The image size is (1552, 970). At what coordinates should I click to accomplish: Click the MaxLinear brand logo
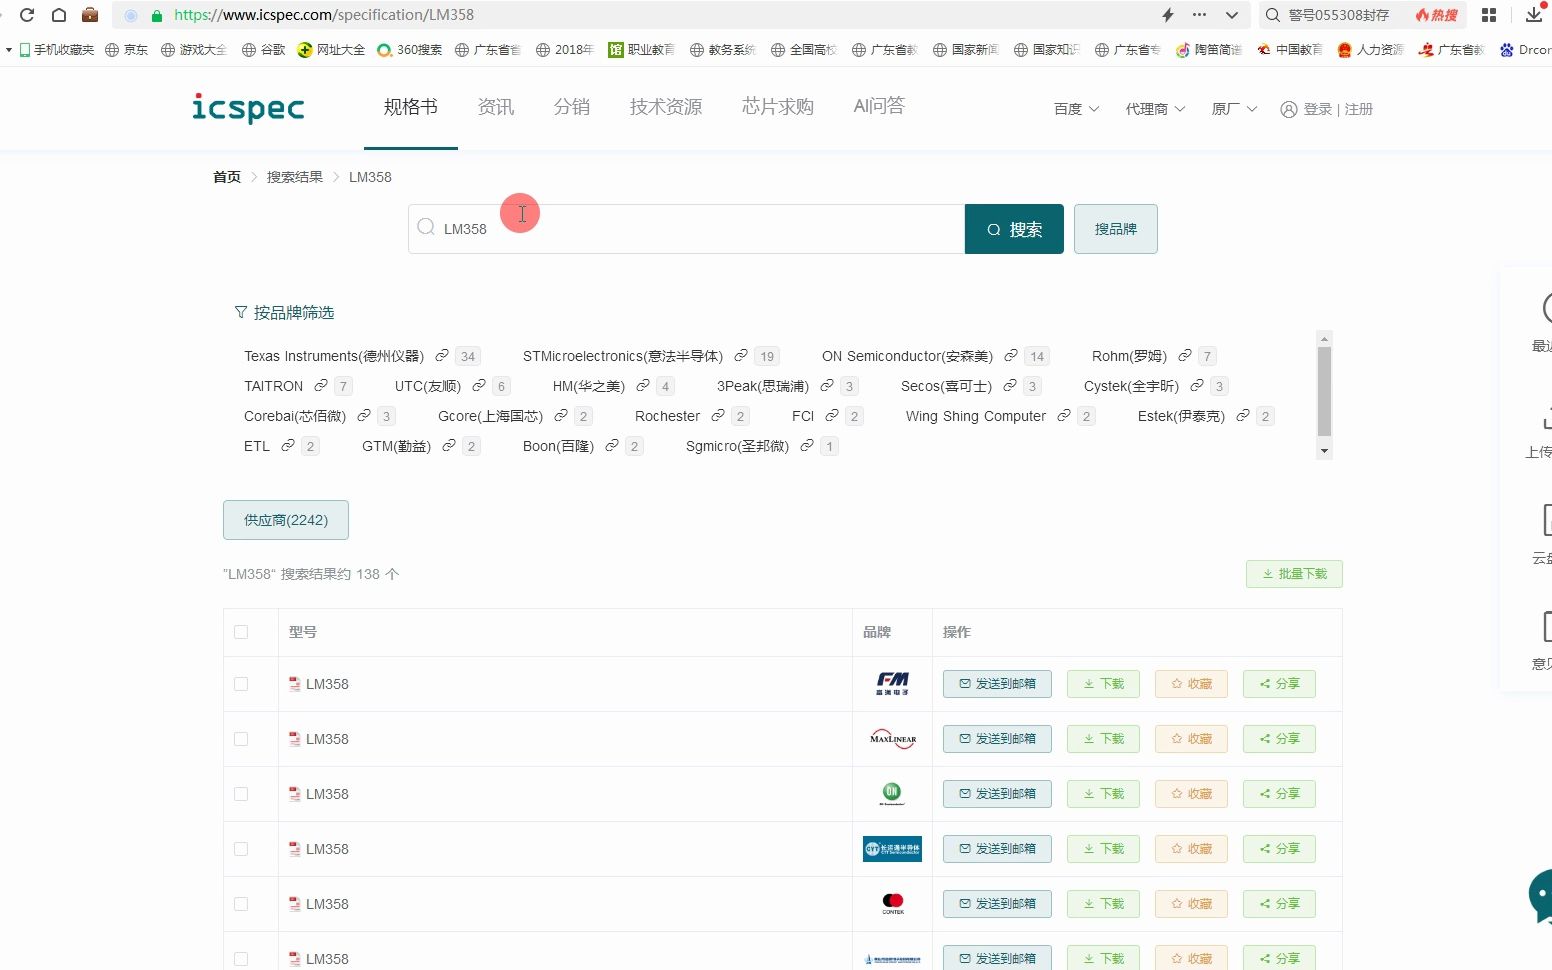click(x=893, y=739)
